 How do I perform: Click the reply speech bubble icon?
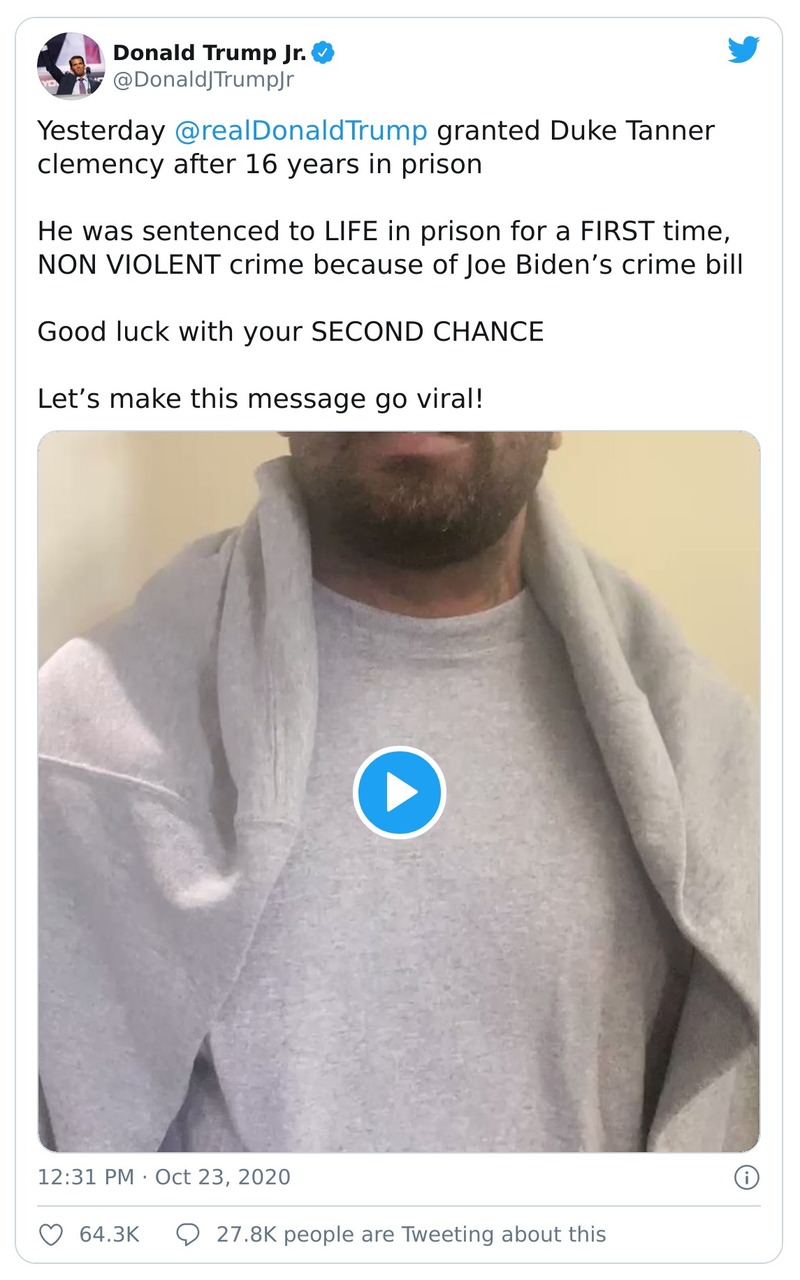189,1234
